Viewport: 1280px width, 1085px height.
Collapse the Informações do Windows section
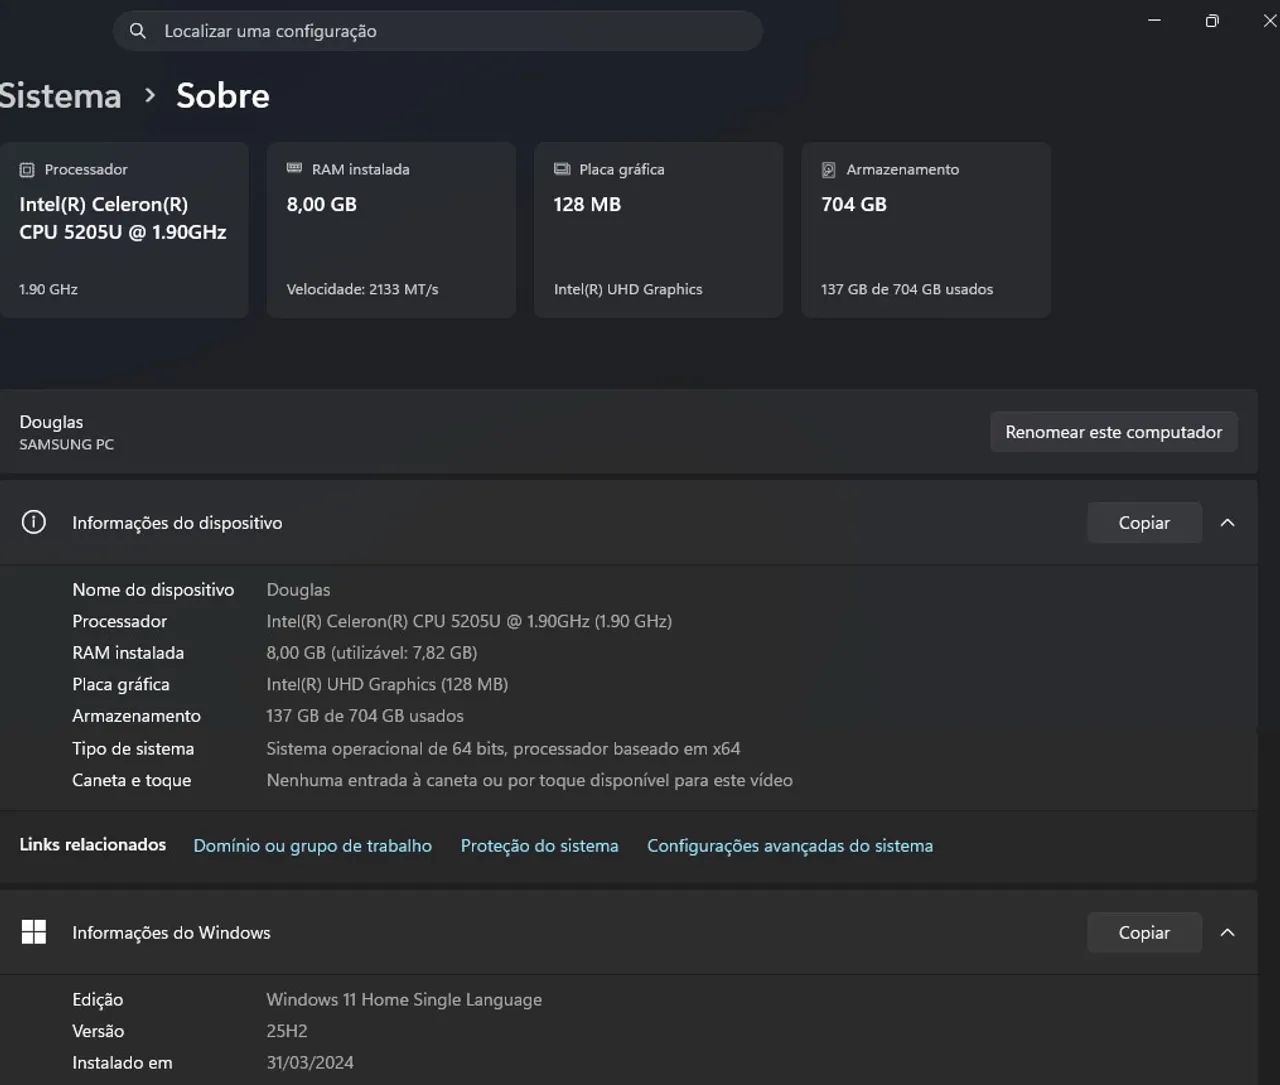pos(1228,932)
